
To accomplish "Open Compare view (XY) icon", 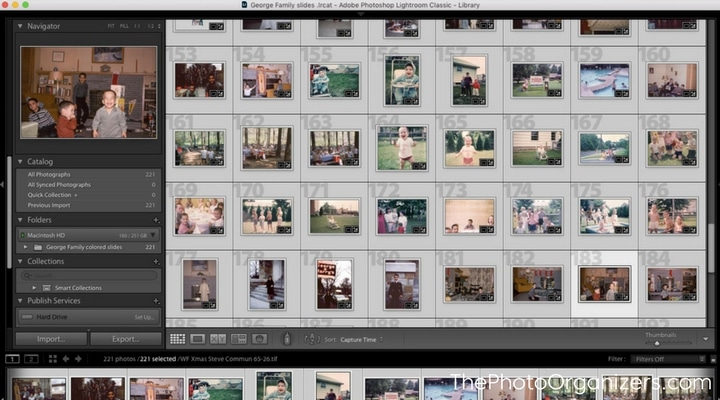I will [x=218, y=339].
